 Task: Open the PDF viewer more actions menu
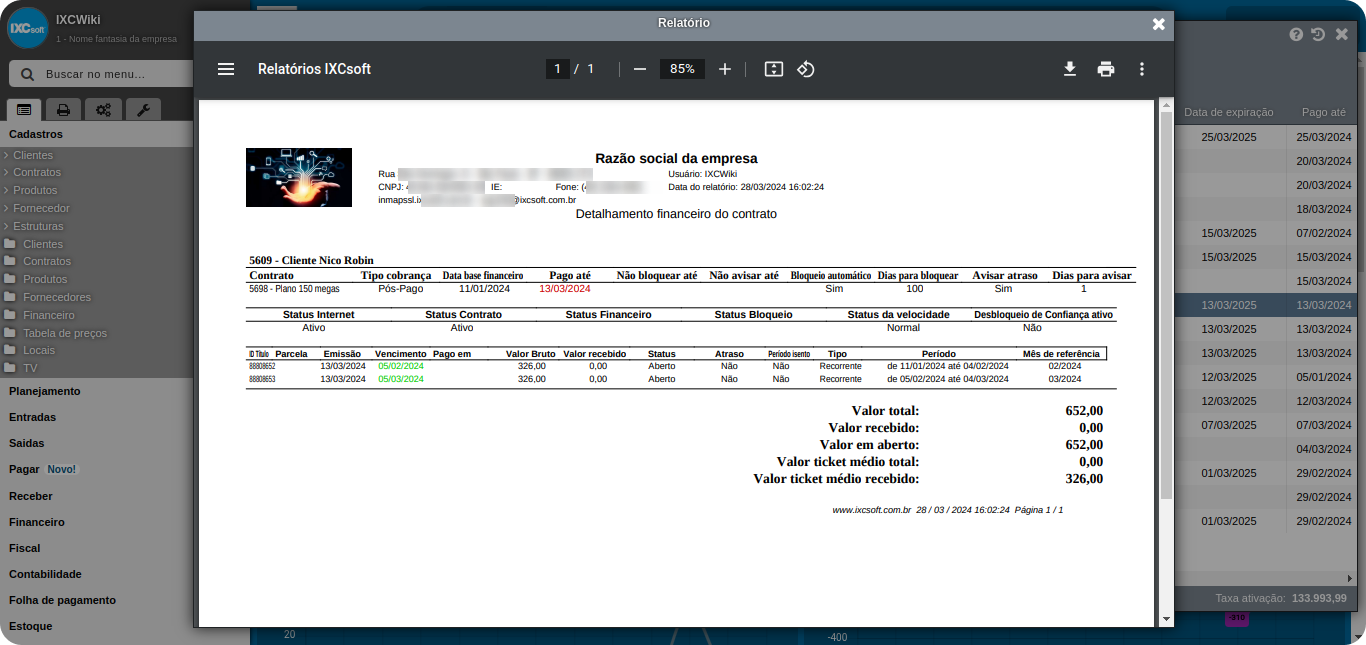[x=1141, y=69]
